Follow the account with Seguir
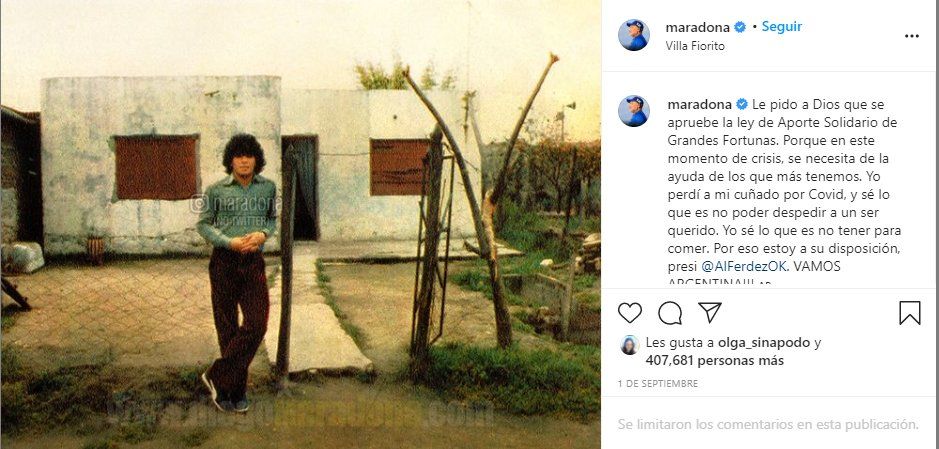Image resolution: width=939 pixels, height=449 pixels. (782, 27)
